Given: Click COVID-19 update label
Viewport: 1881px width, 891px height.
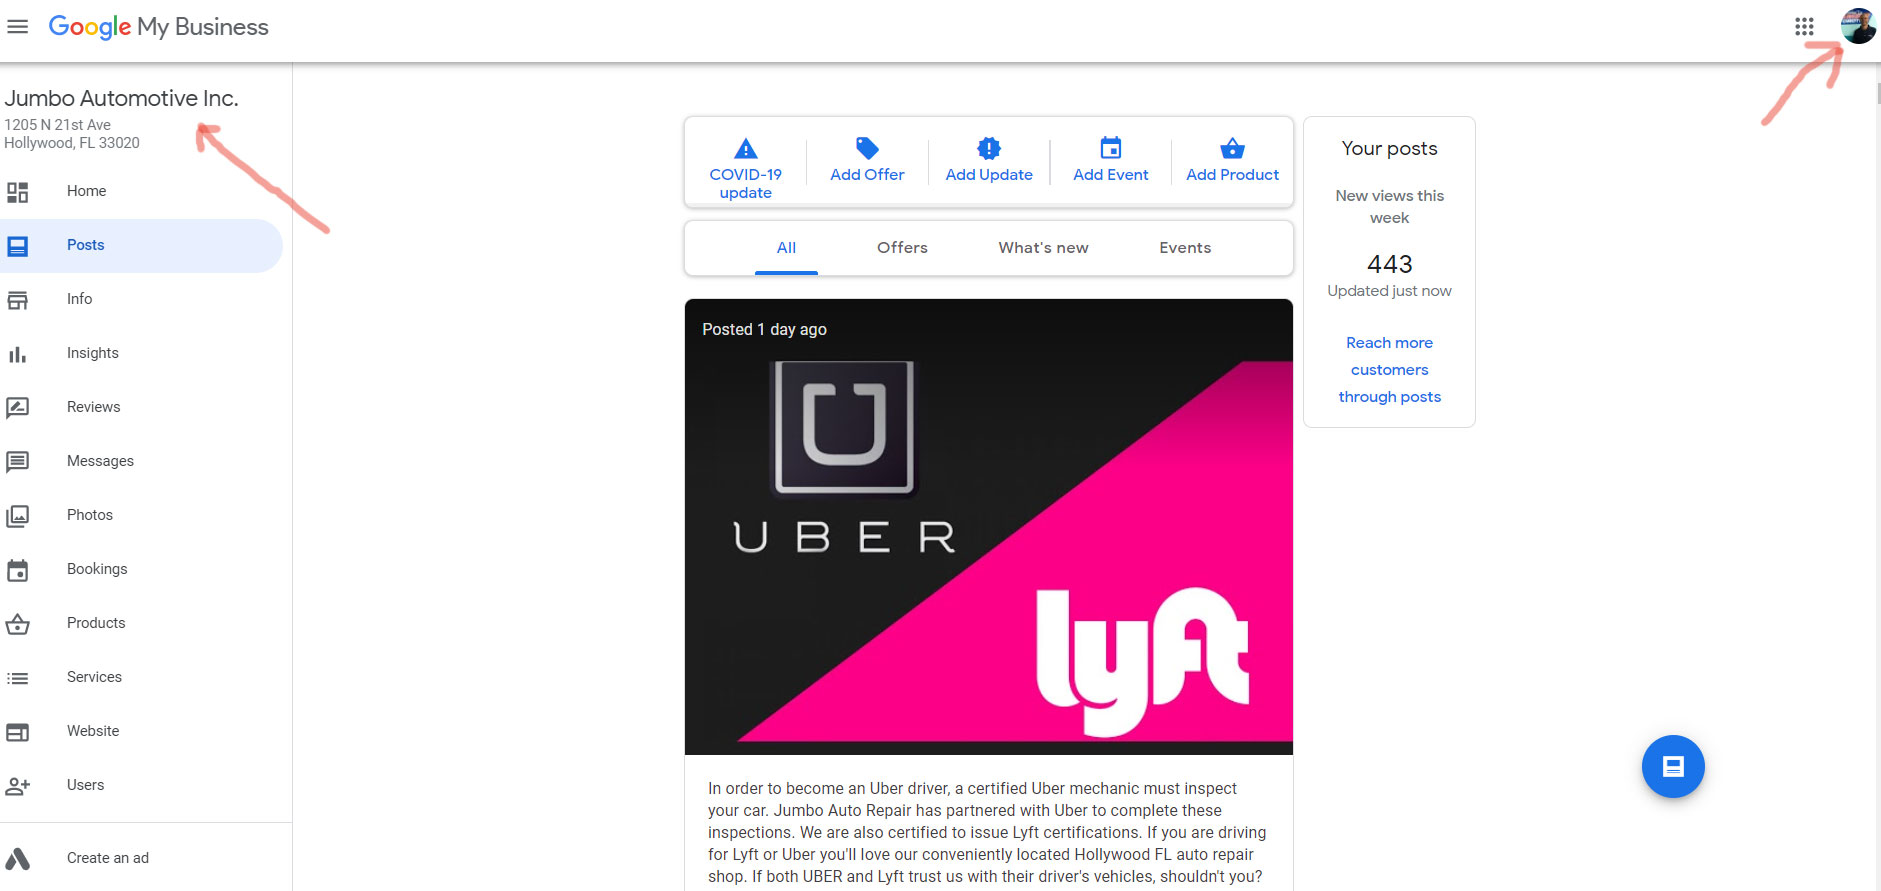Looking at the screenshot, I should click(746, 183).
